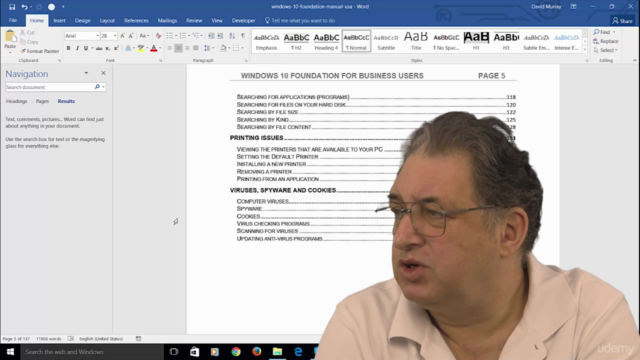Click the text highlight color button
Screen dimensions: 640x360
[x=141, y=48]
